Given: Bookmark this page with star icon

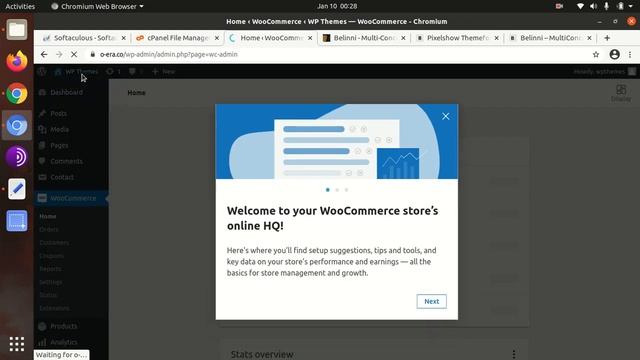Looking at the screenshot, I should [596, 54].
